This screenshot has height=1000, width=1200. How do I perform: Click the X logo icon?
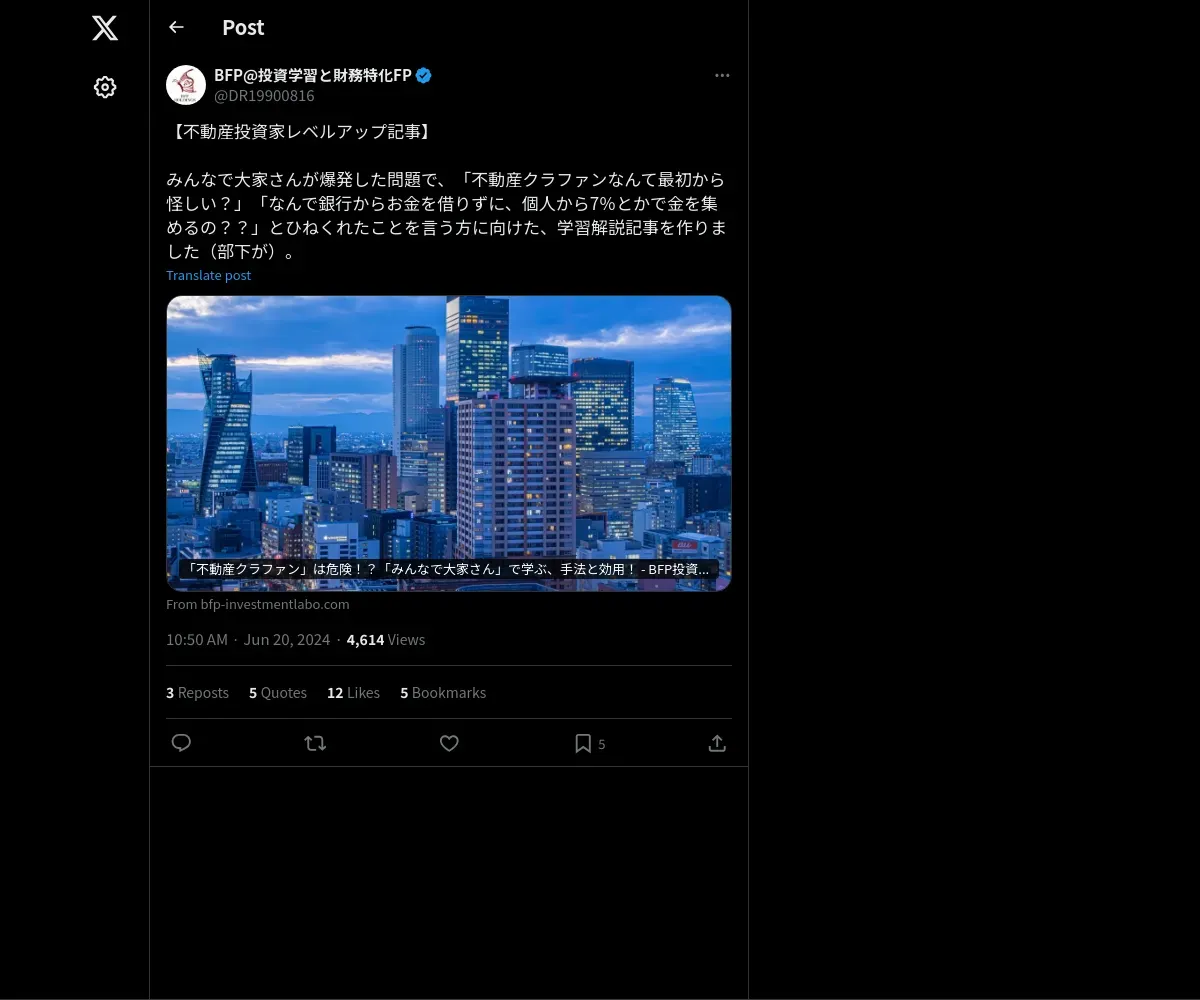[105, 28]
